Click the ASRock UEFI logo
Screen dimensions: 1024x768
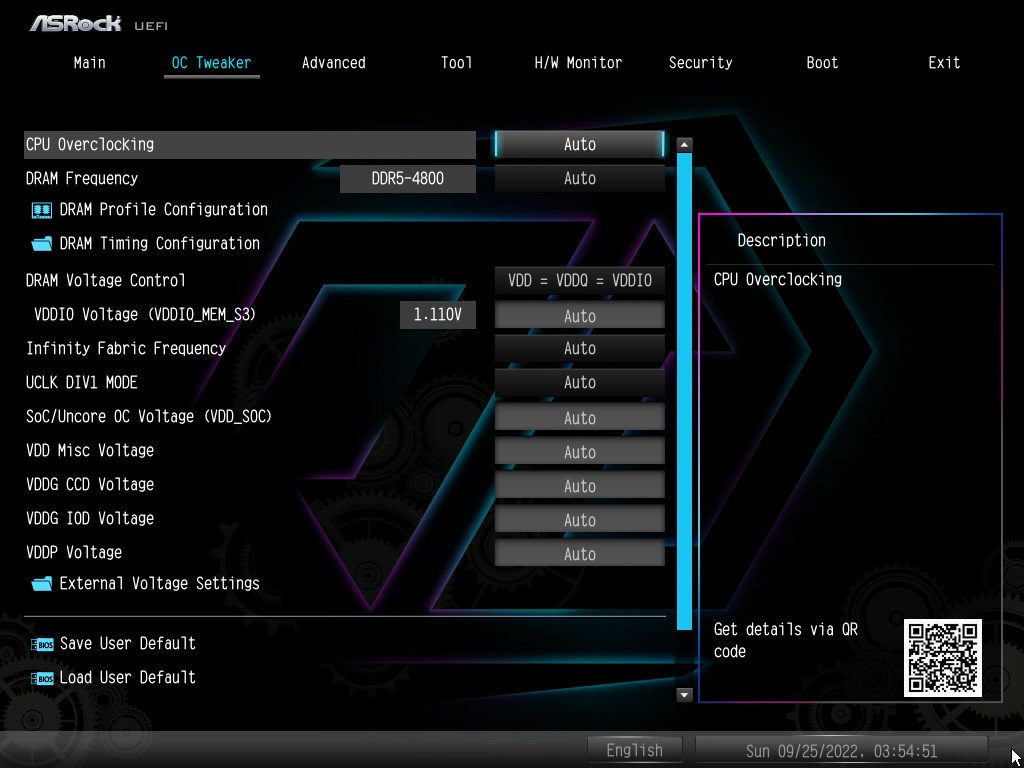[98, 24]
